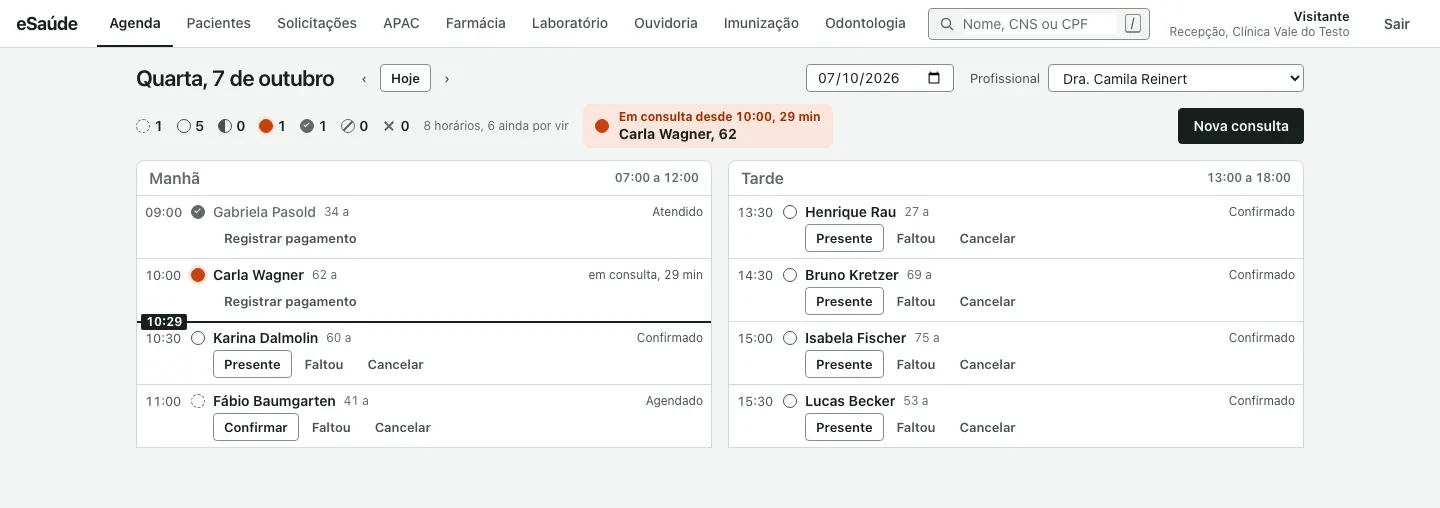Mark Lucas Becker as Presente
This screenshot has height=508, width=1440.
(844, 427)
